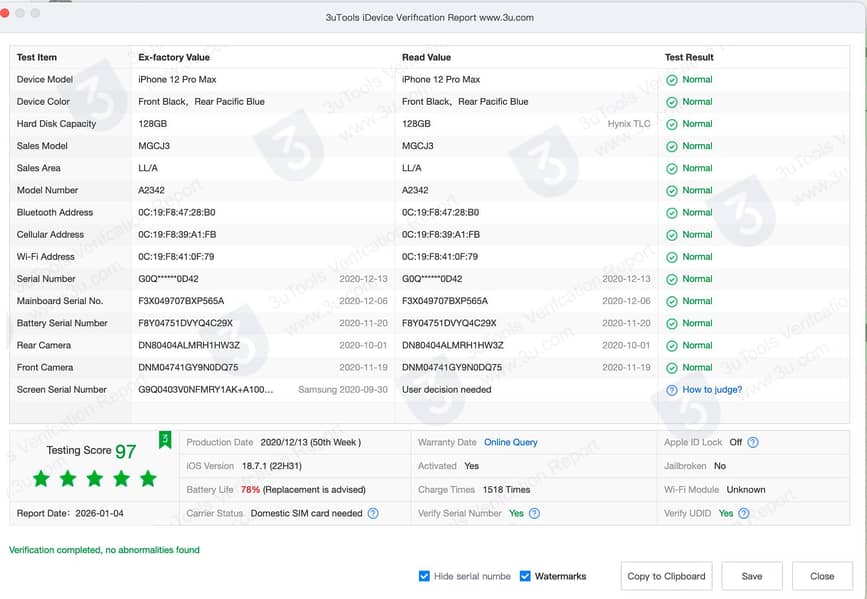Click the Save button

tap(752, 576)
